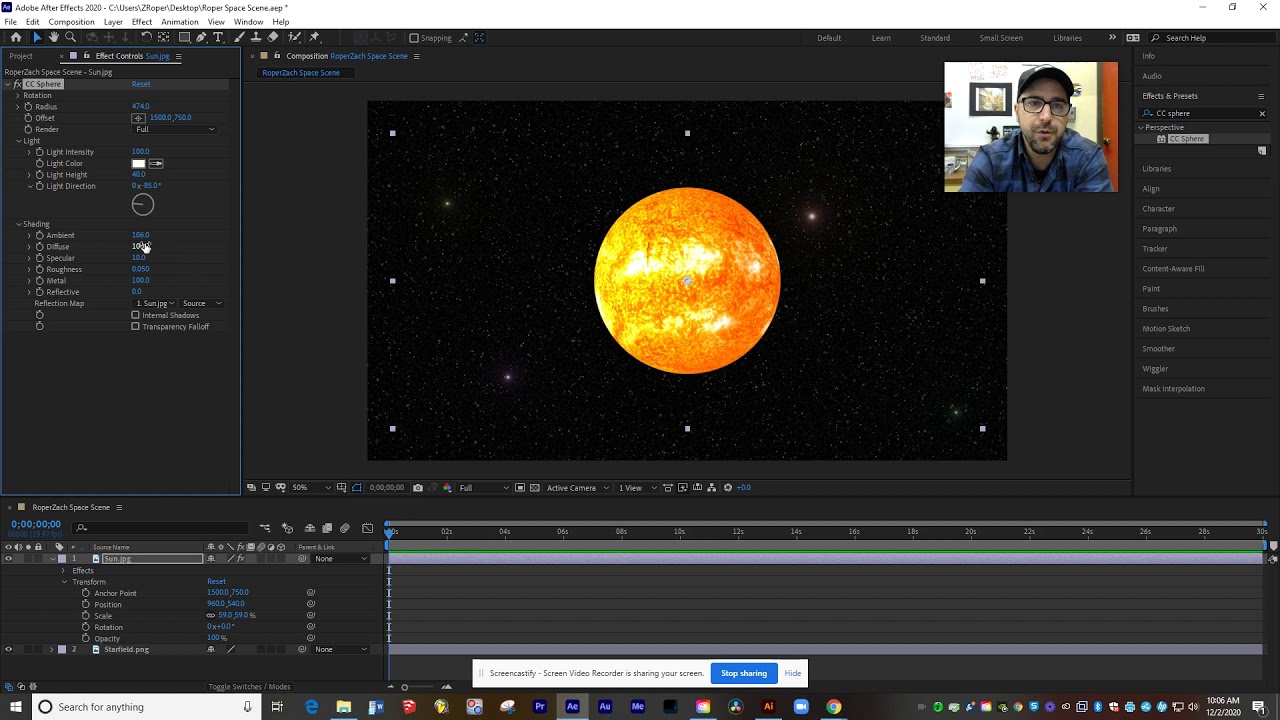1280x720 pixels.
Task: Click Scale stopwatch in timeline
Action: [86, 616]
